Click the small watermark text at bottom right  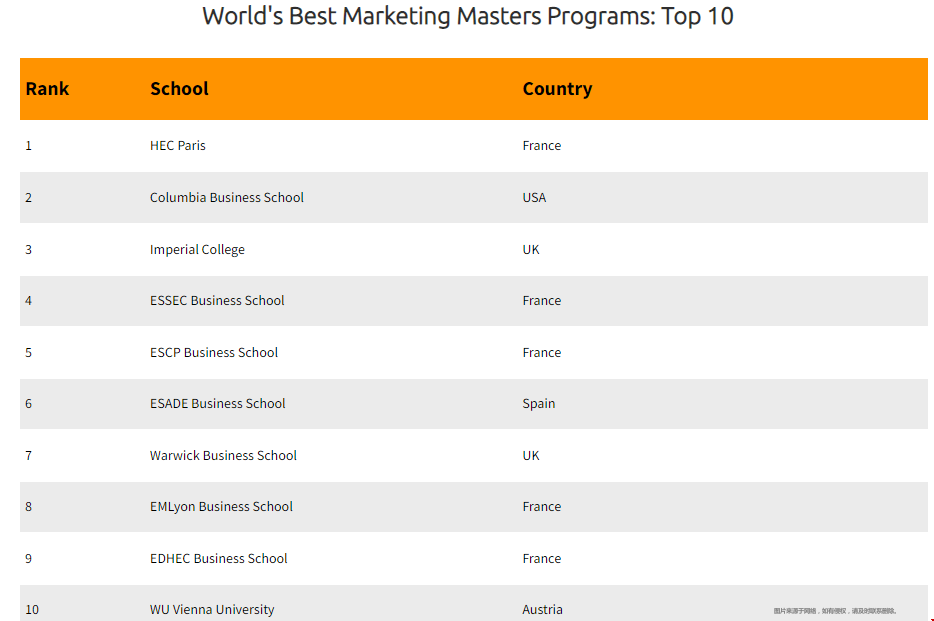(835, 611)
